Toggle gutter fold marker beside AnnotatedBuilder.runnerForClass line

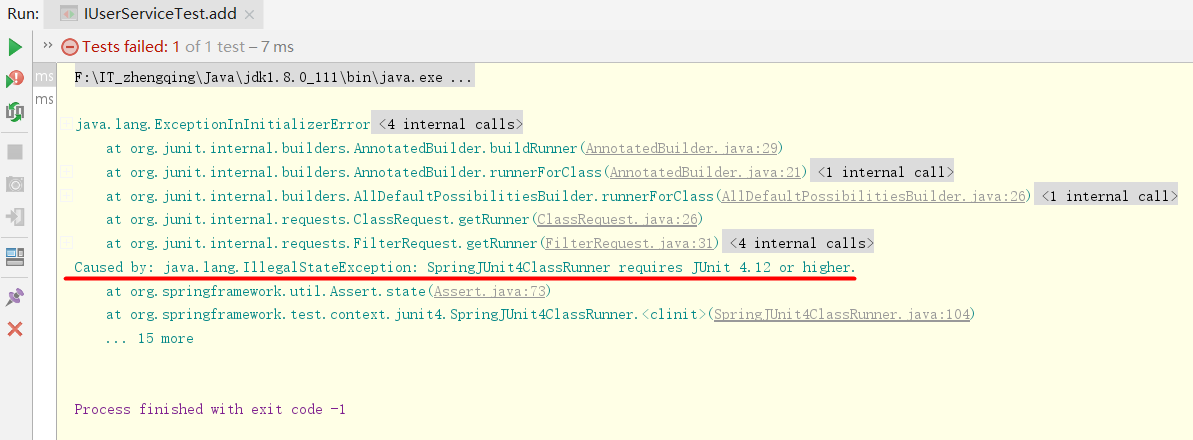67,172
